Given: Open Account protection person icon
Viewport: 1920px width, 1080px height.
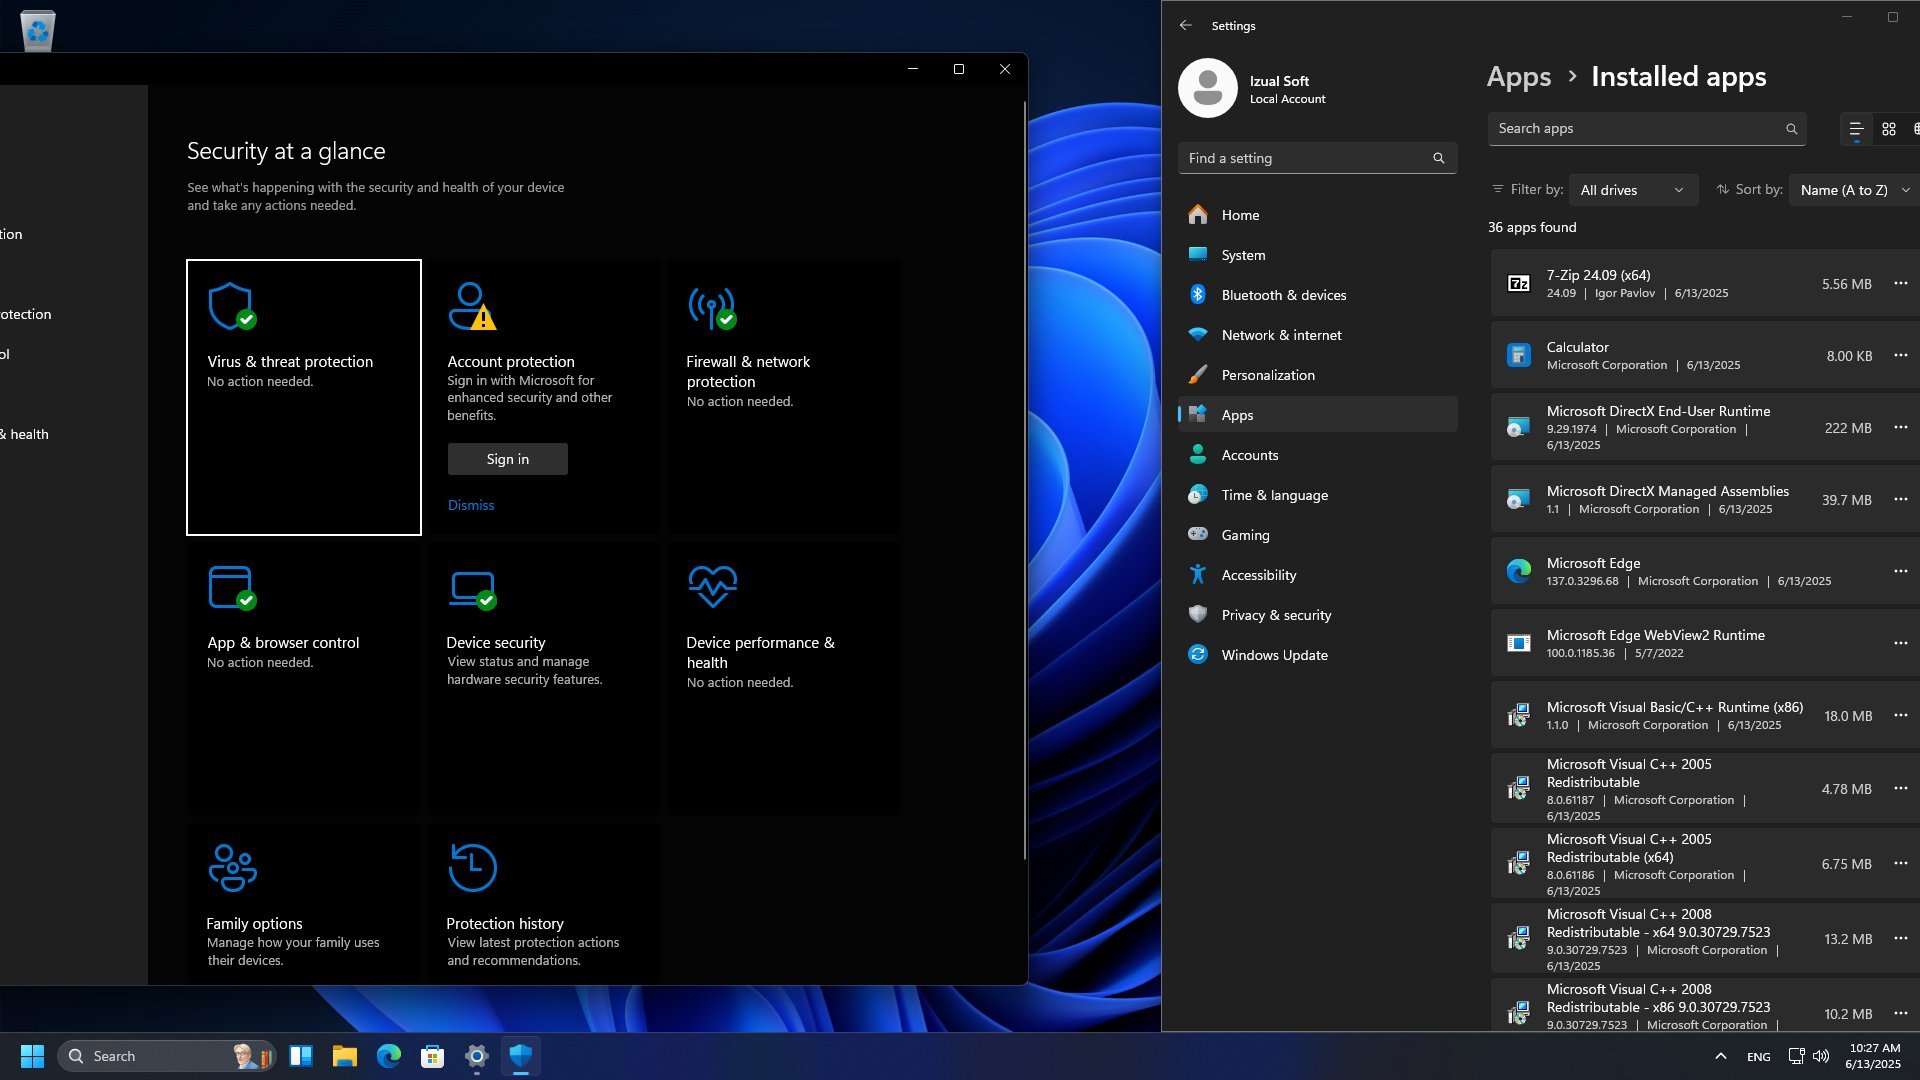Looking at the screenshot, I should (471, 306).
